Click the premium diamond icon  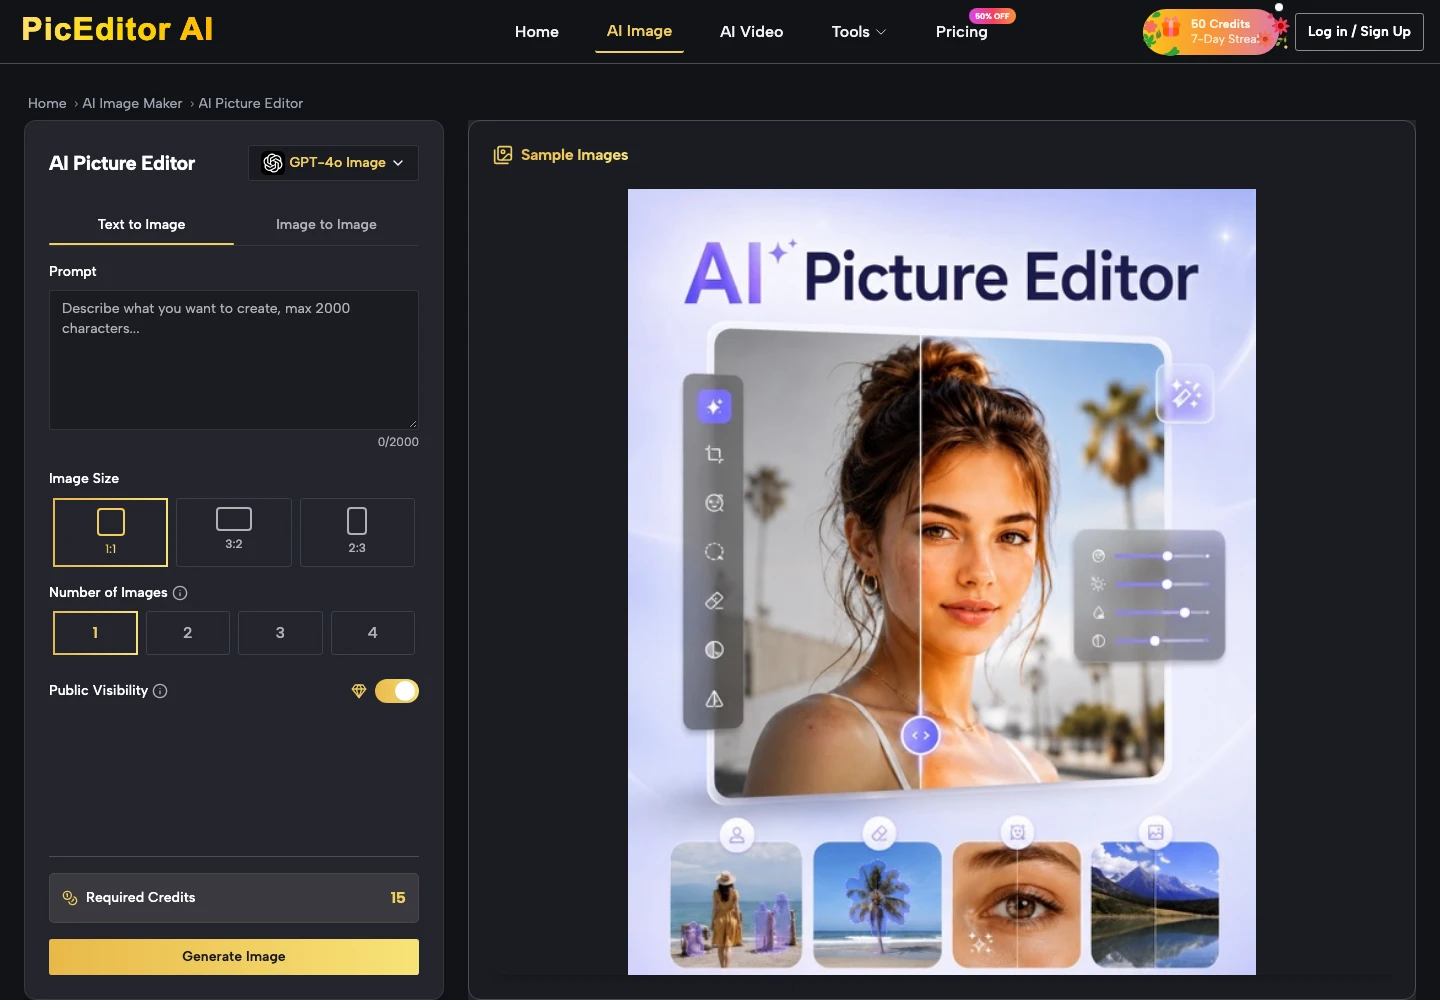(x=359, y=691)
